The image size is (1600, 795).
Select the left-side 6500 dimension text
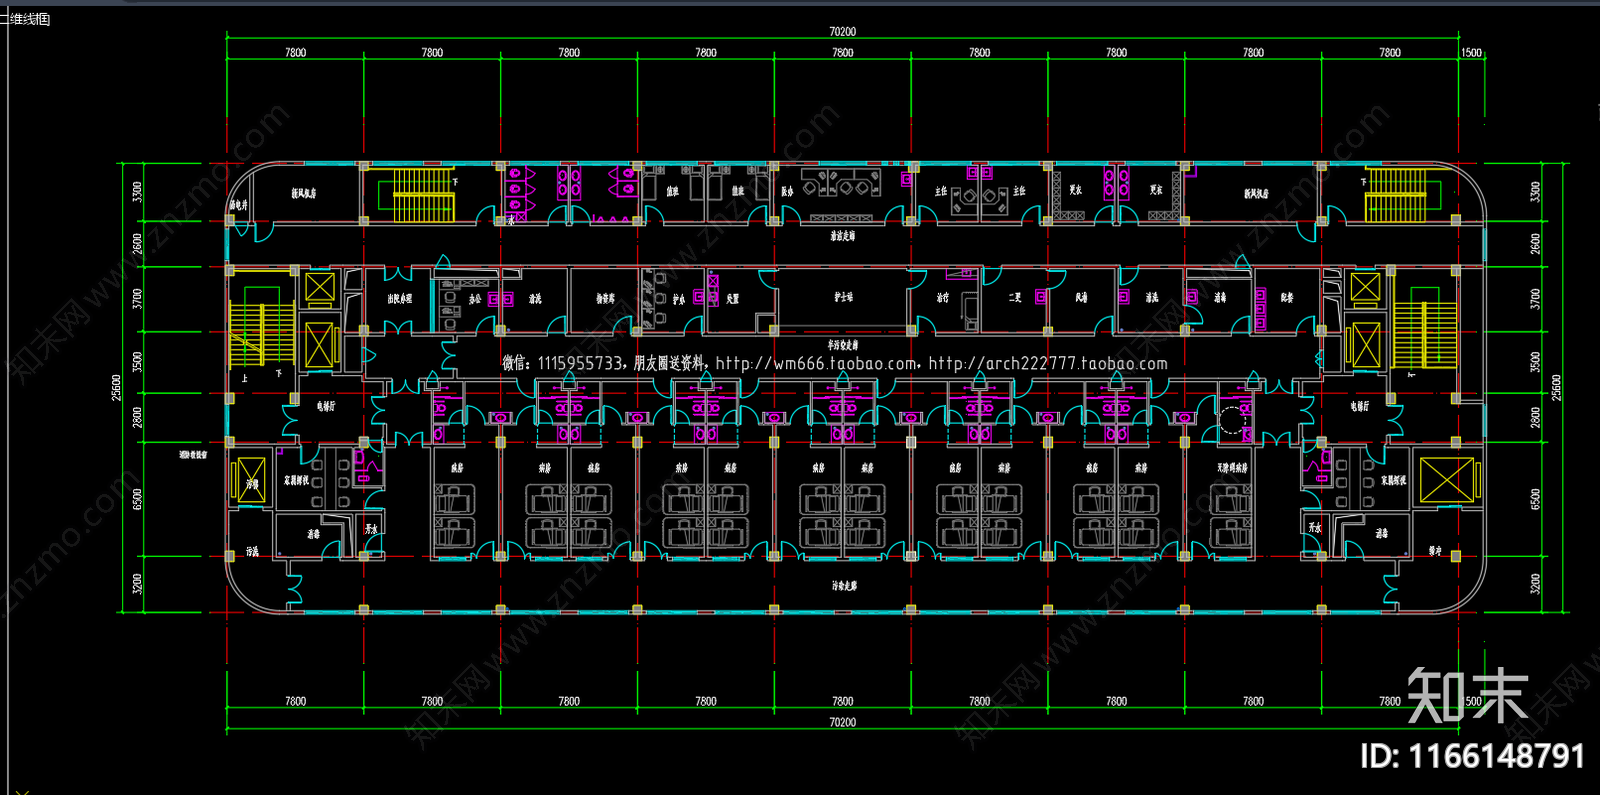point(138,498)
